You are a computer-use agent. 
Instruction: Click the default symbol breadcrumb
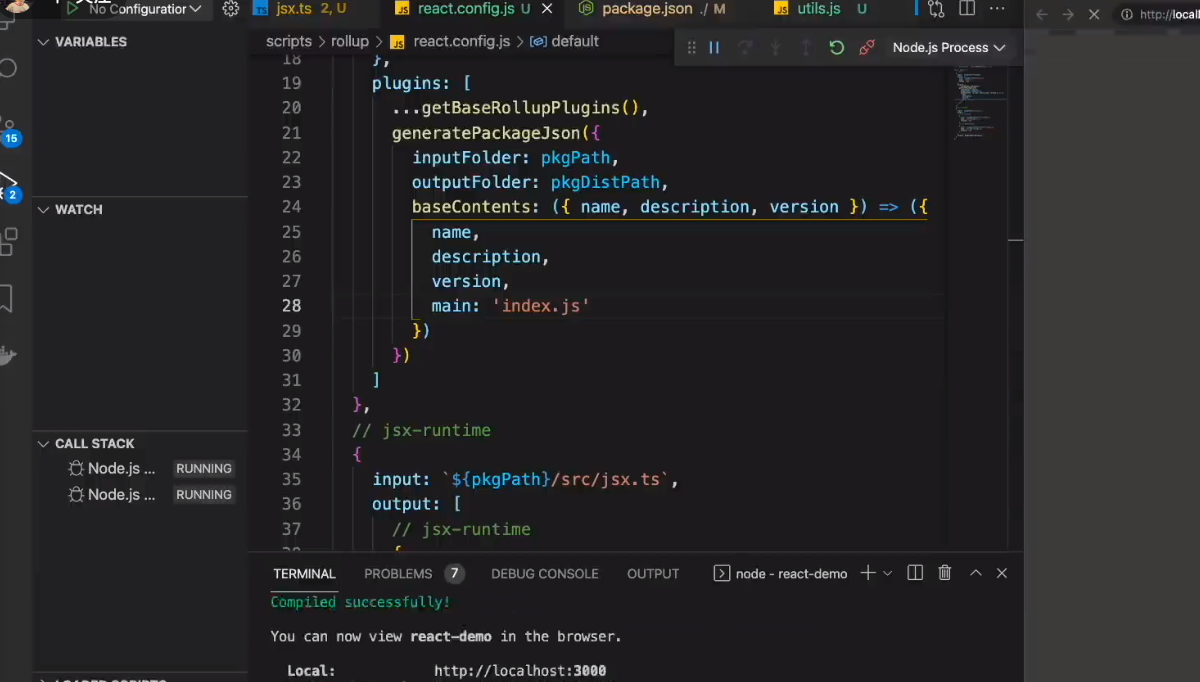(565, 41)
